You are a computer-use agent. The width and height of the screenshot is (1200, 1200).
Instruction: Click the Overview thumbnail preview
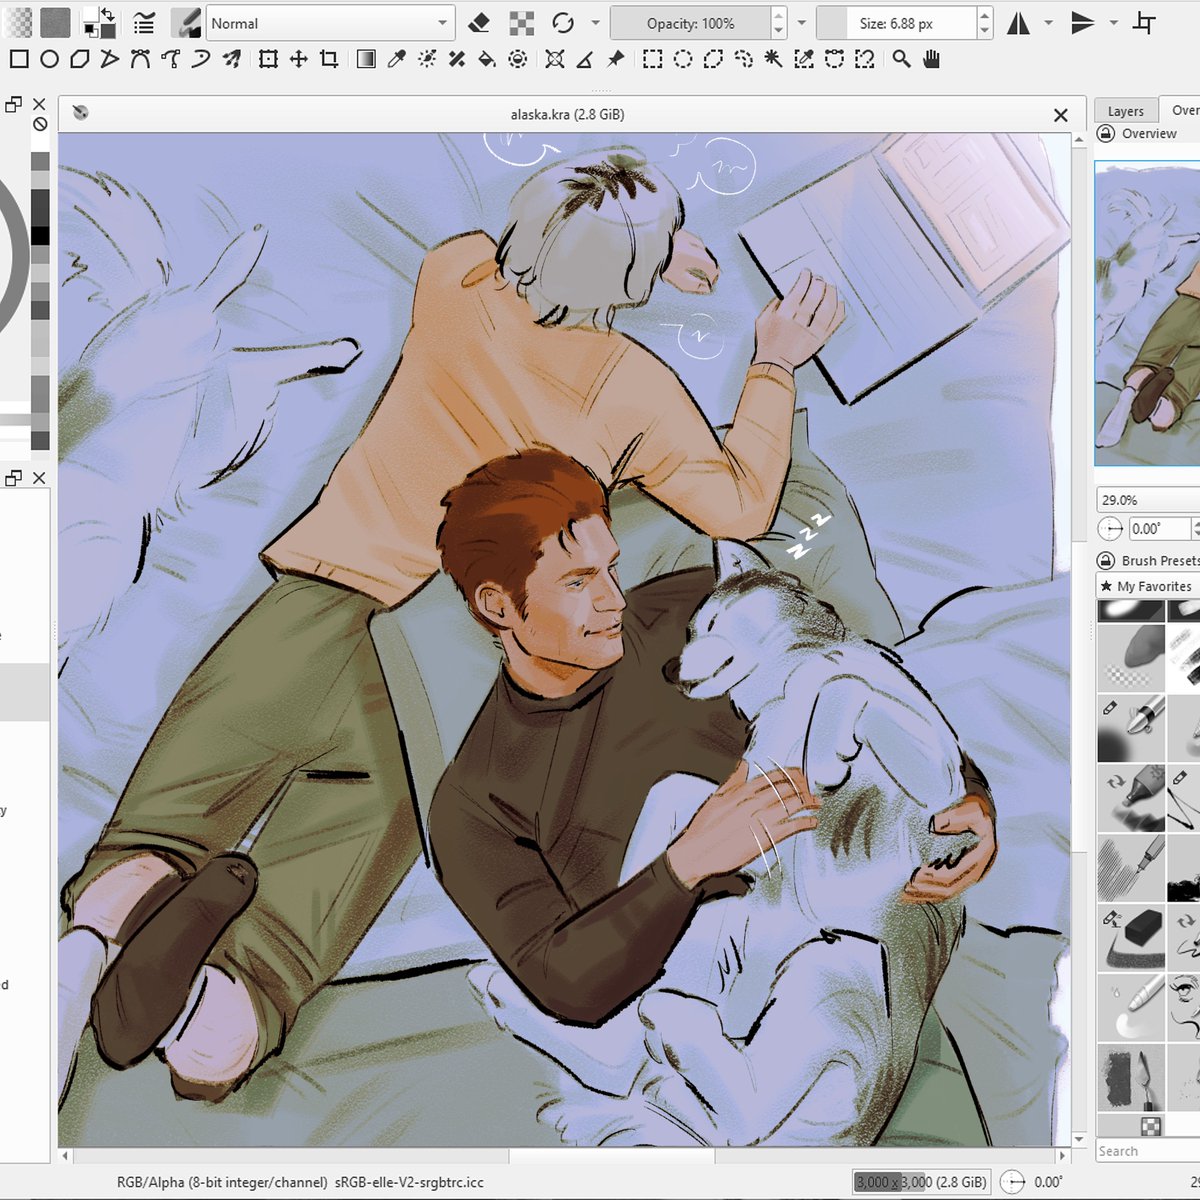click(x=1148, y=314)
